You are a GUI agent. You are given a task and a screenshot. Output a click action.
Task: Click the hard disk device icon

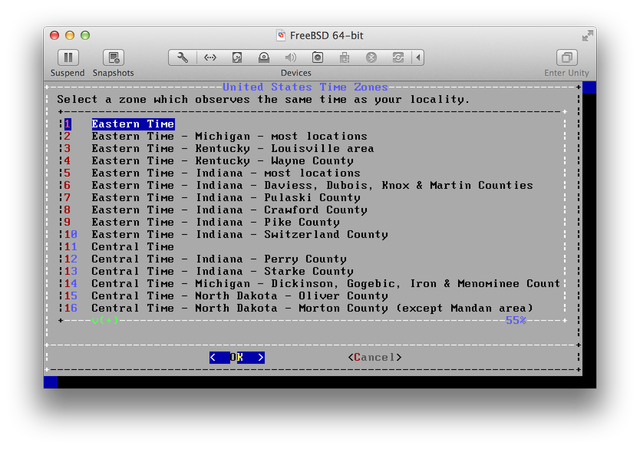[x=237, y=58]
